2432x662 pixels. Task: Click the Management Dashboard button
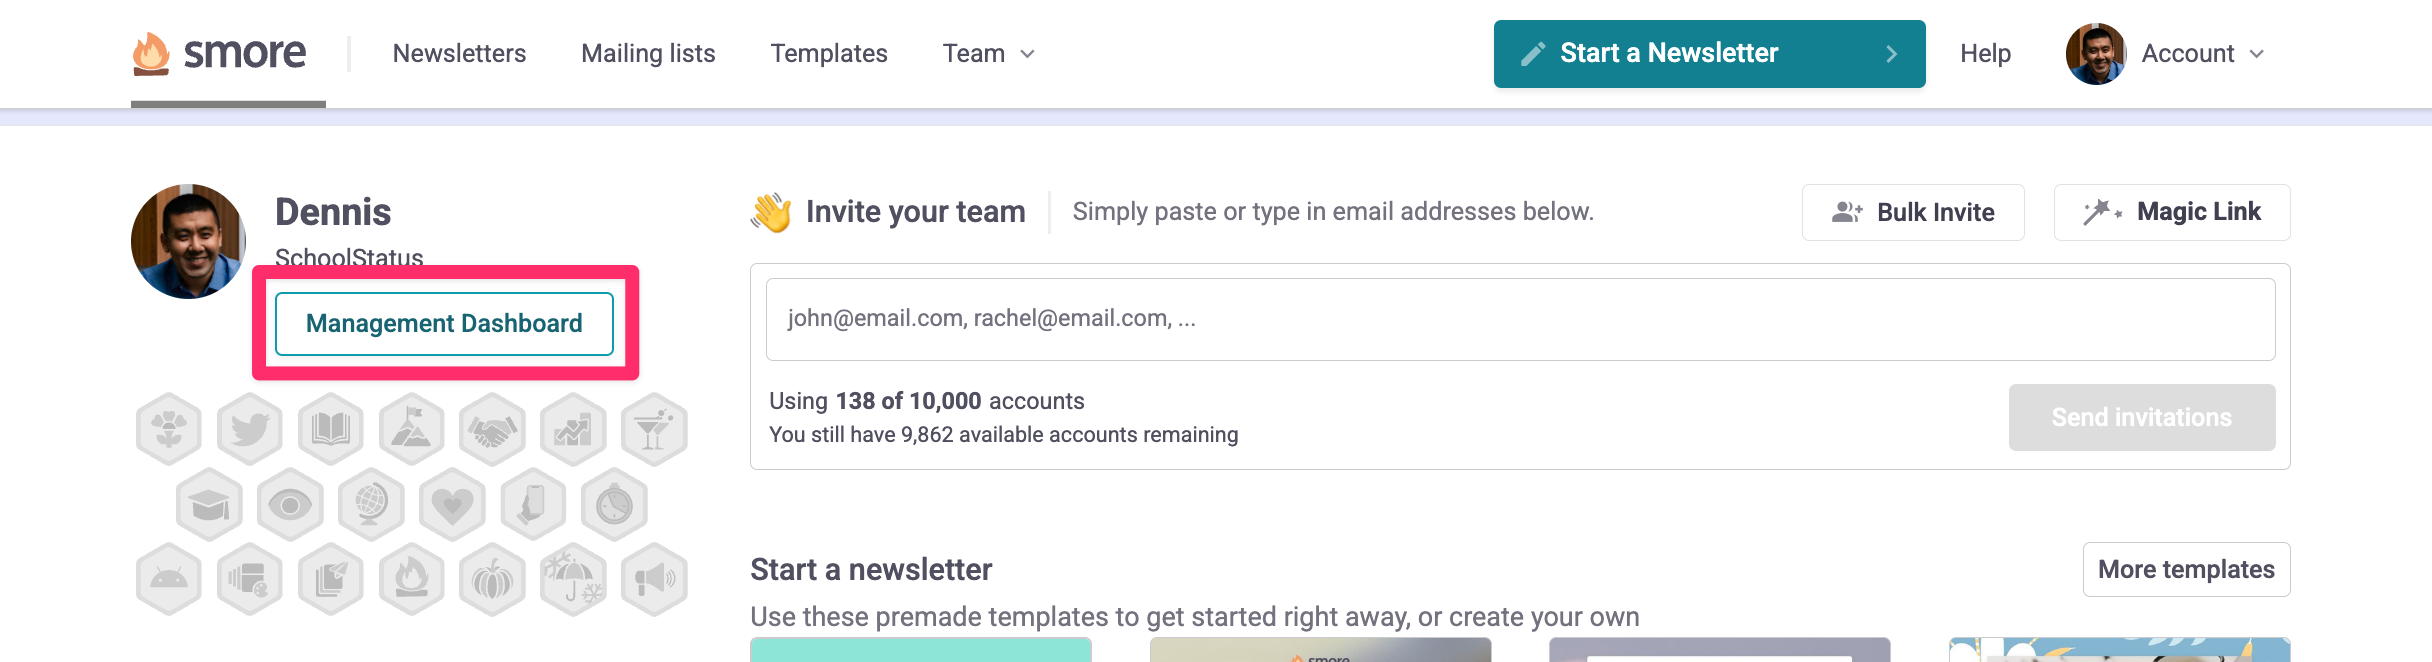(444, 323)
